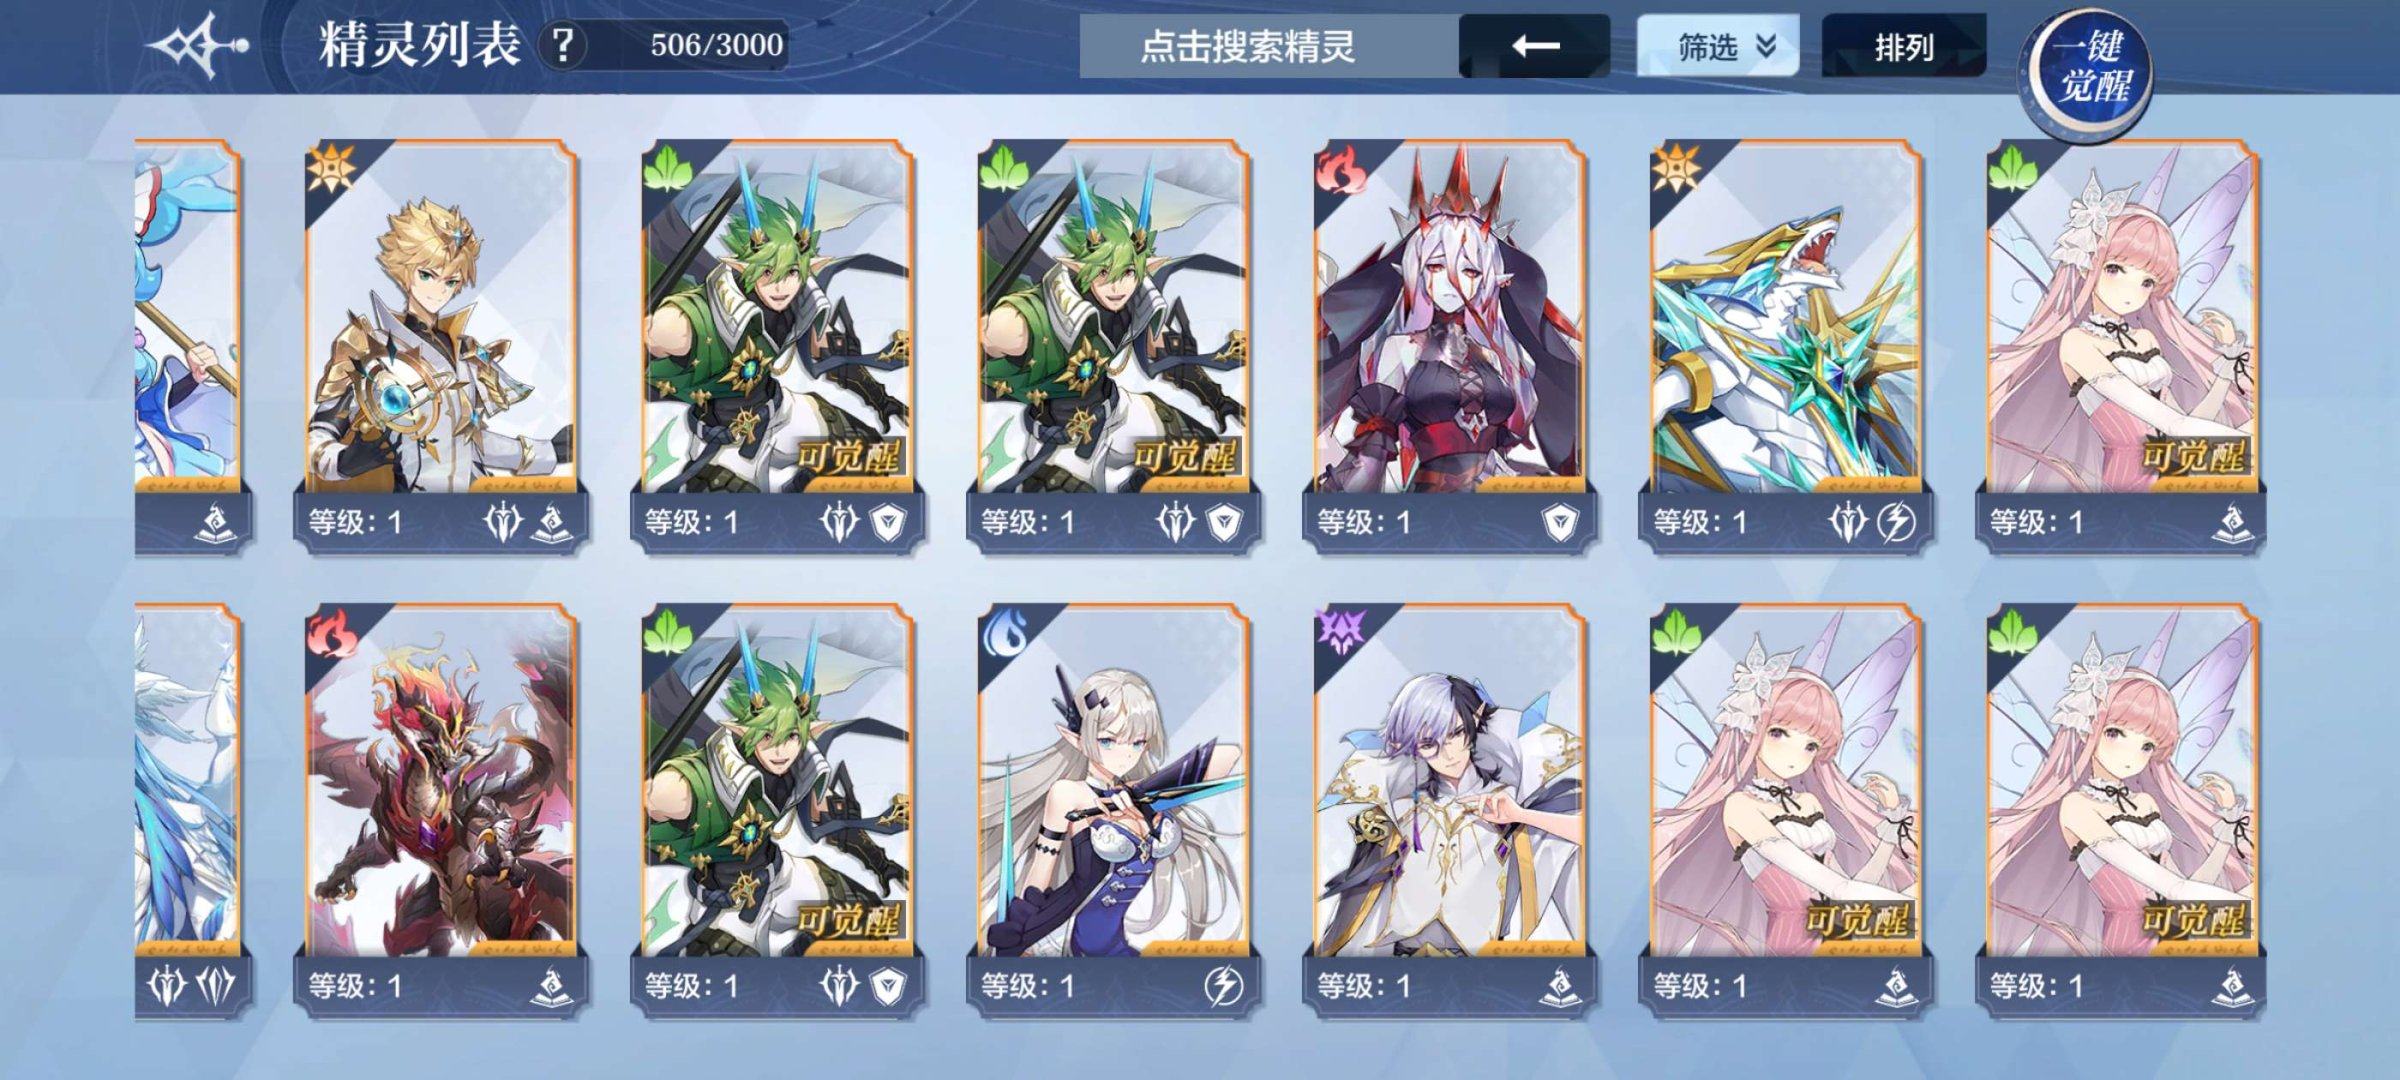Click the left arrow clear-search button
Image resolution: width=2400 pixels, height=1080 pixels.
[x=1534, y=46]
